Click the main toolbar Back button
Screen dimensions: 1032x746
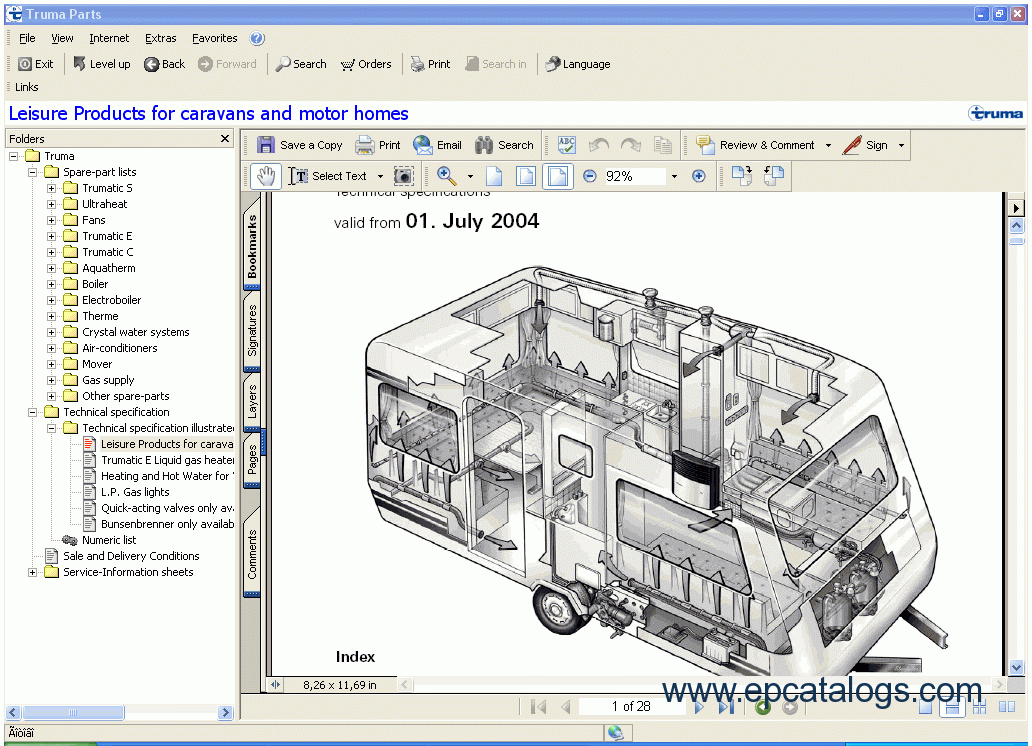point(165,64)
